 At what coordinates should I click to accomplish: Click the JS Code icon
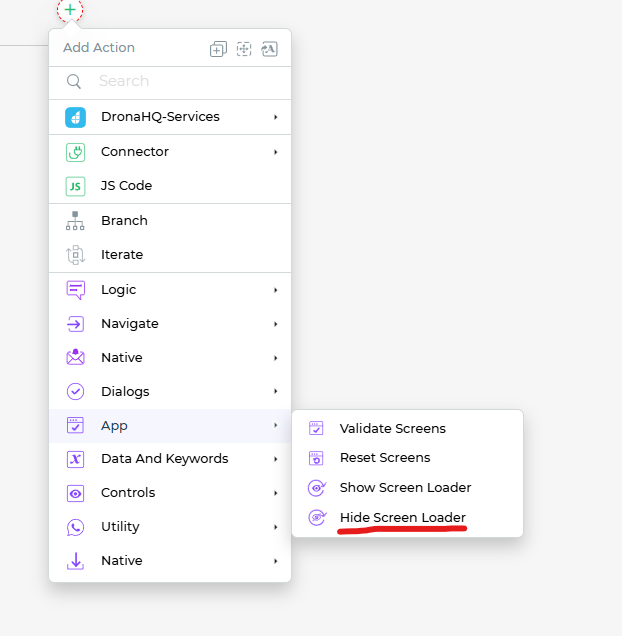pos(75,186)
